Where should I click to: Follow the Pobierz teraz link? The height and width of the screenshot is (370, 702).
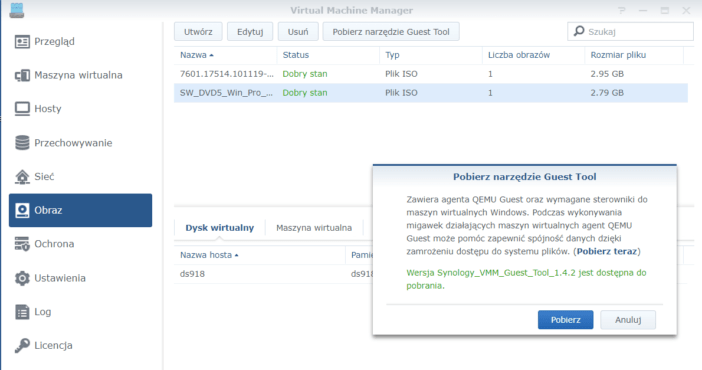(x=607, y=251)
